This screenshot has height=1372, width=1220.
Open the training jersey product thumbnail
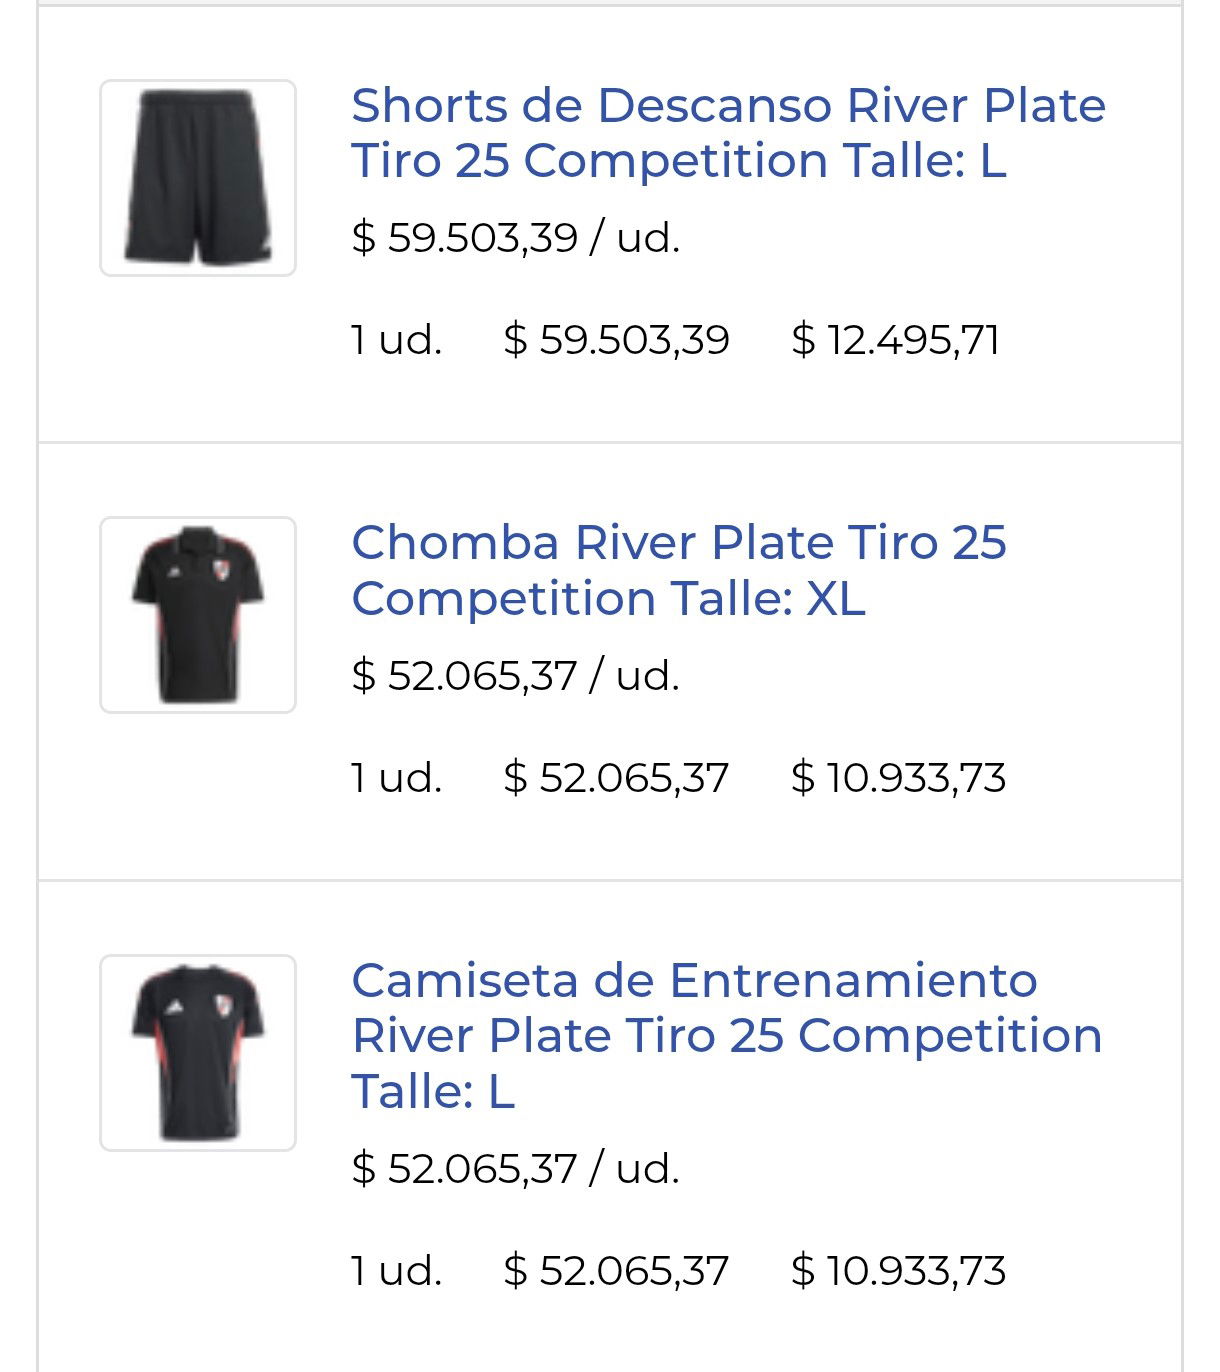[x=198, y=1053]
